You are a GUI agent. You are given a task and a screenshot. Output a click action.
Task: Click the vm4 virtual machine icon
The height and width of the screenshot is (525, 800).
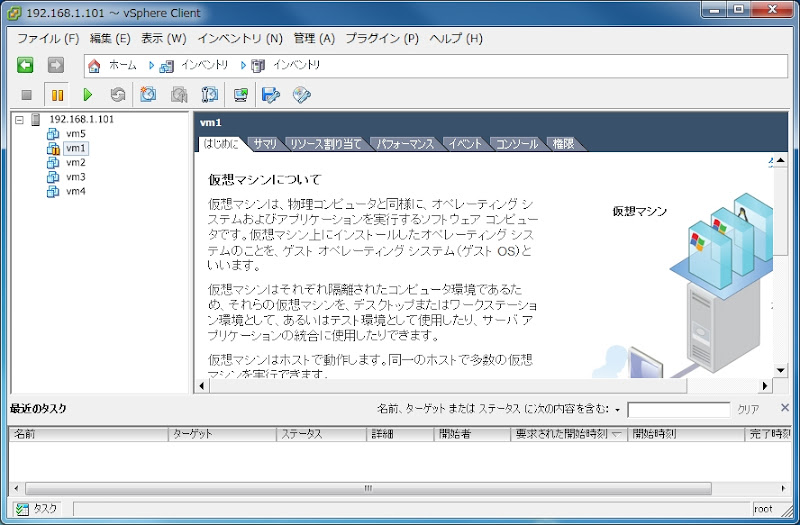[x=53, y=191]
